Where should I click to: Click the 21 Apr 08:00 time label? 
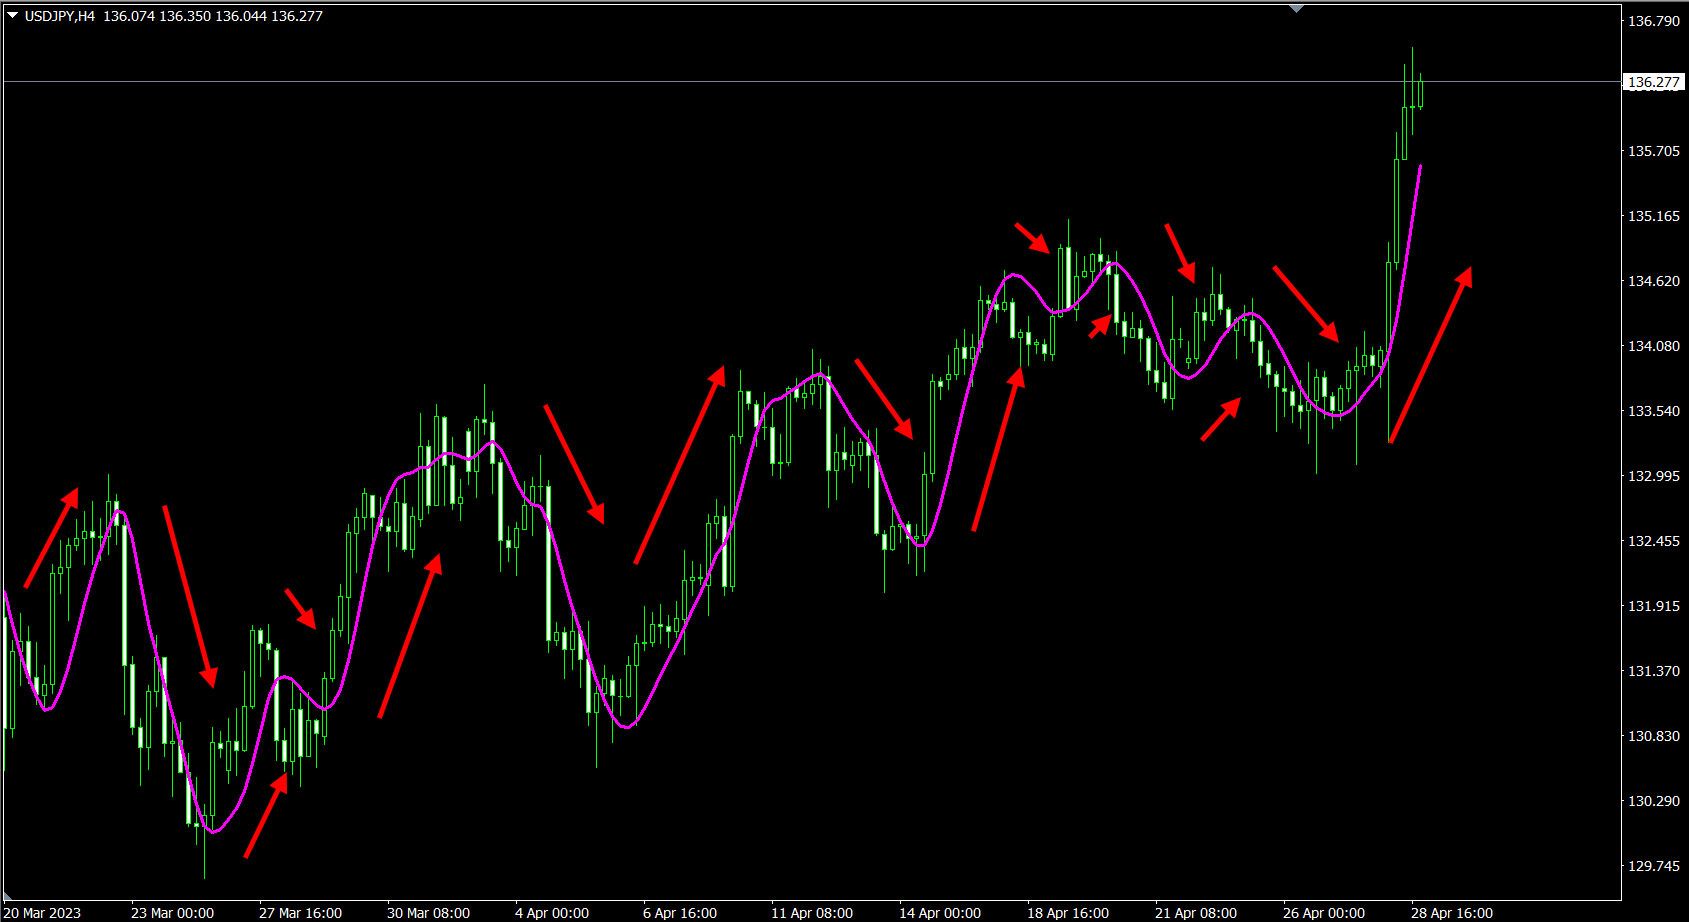click(x=1196, y=912)
